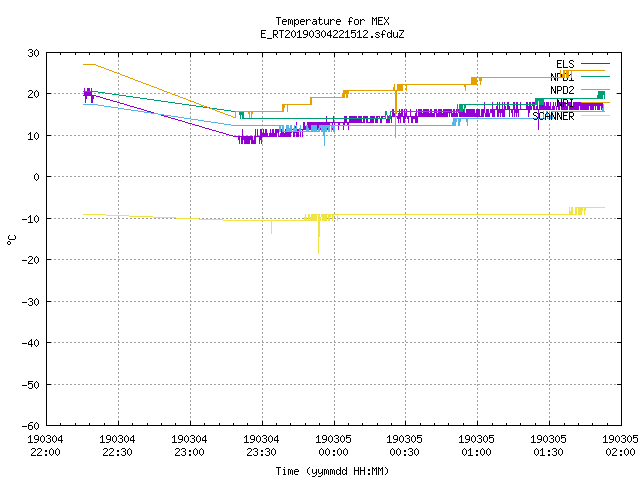Click the y-axis tick label -20

(x=31, y=260)
